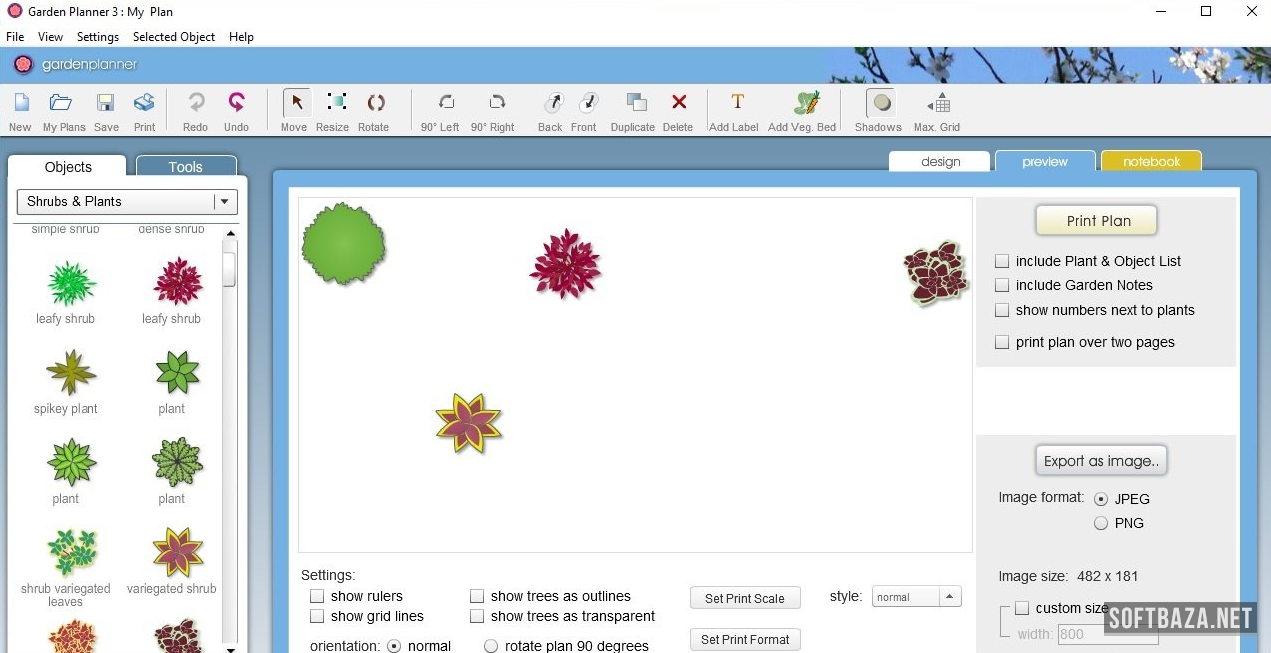Add a label with Add Label tool
The height and width of the screenshot is (653, 1271).
[x=736, y=103]
